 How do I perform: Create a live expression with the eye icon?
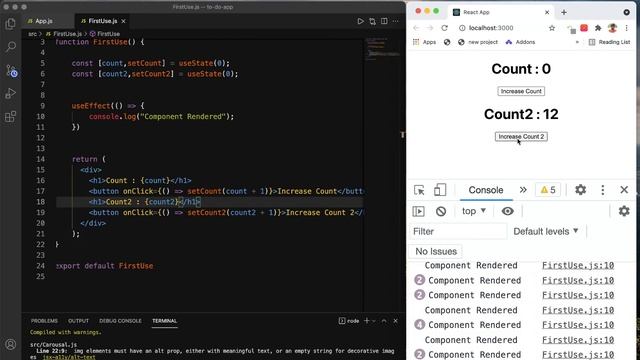pyautogui.click(x=507, y=211)
